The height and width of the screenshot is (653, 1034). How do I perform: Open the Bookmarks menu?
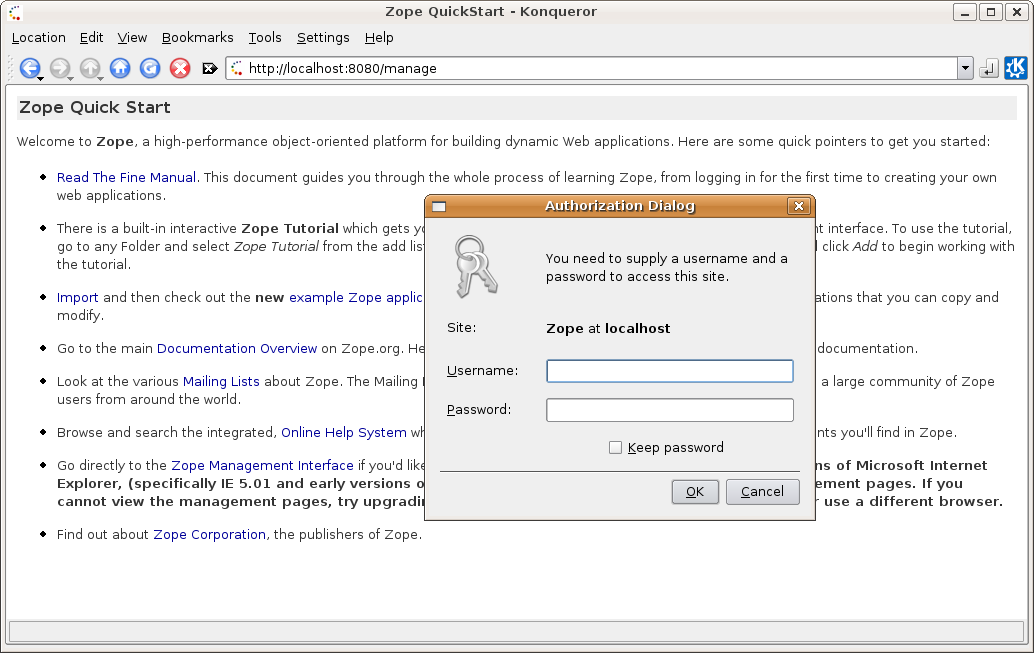click(198, 38)
